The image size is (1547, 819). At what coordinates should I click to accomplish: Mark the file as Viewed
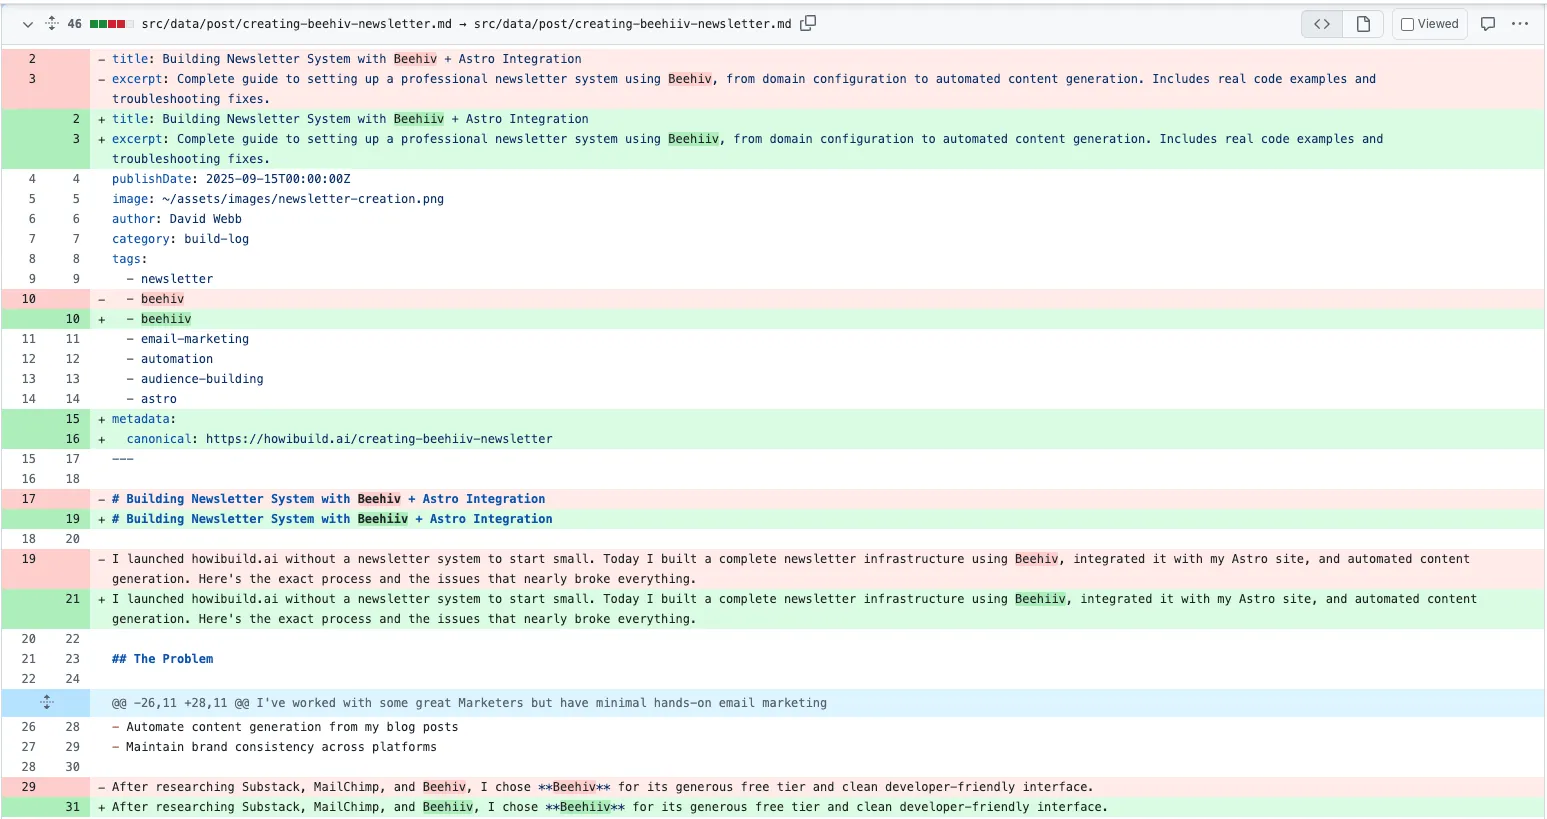(x=1429, y=24)
